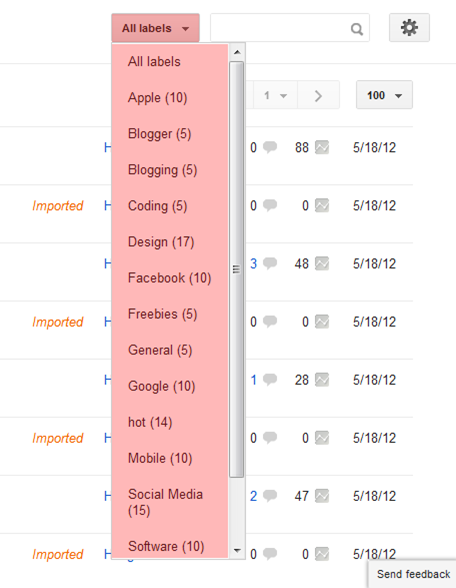Image resolution: width=456 pixels, height=588 pixels.
Task: Click the search magnifier icon
Action: pyautogui.click(x=357, y=29)
